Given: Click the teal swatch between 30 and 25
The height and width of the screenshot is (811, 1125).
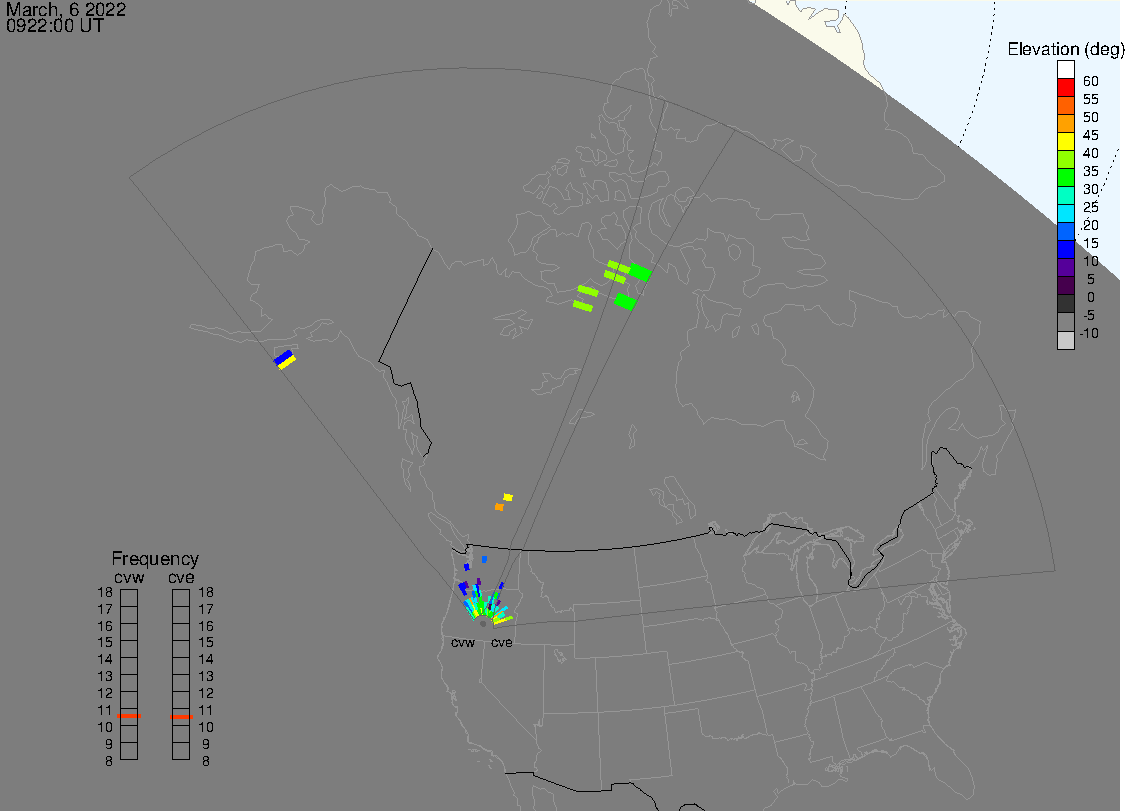Looking at the screenshot, I should (1065, 195).
